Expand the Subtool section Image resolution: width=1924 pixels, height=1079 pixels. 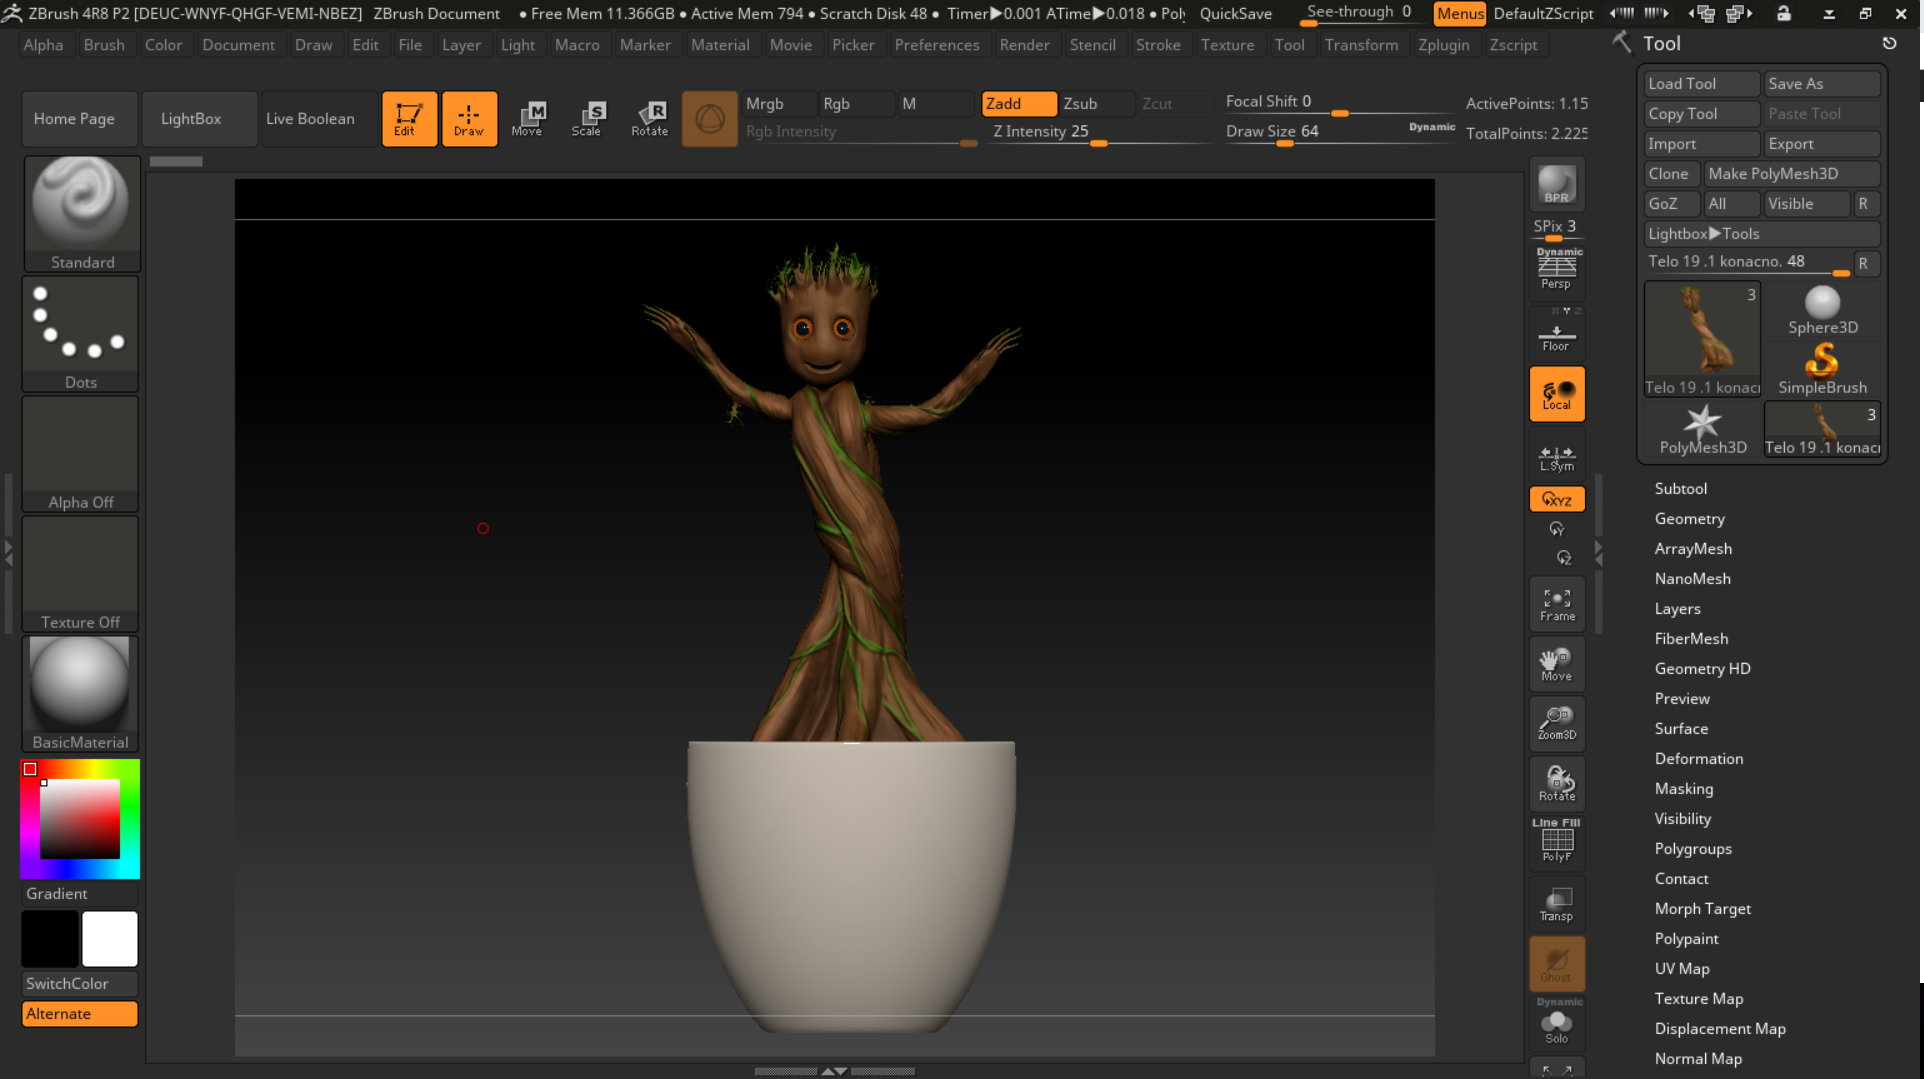[x=1681, y=489]
